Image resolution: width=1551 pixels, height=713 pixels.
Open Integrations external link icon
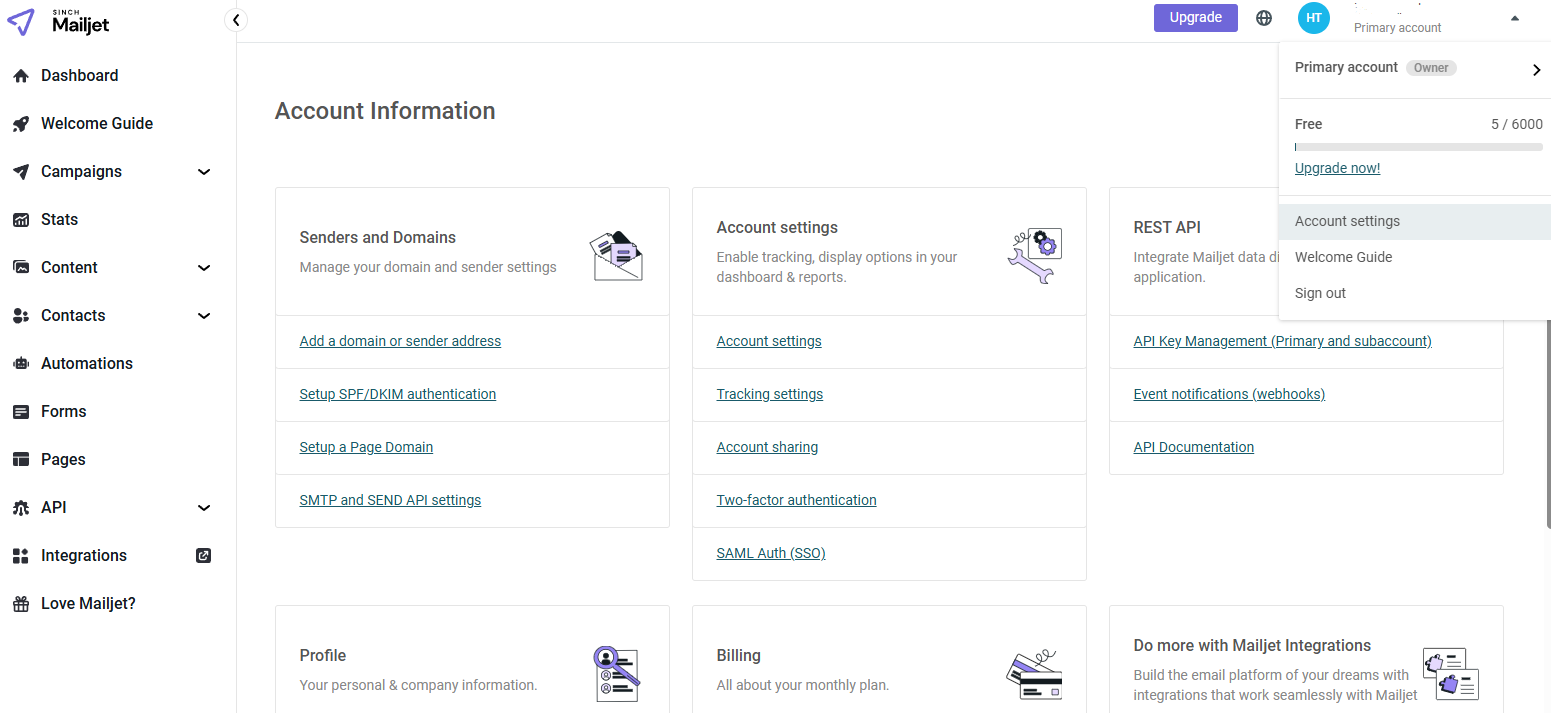tap(204, 556)
